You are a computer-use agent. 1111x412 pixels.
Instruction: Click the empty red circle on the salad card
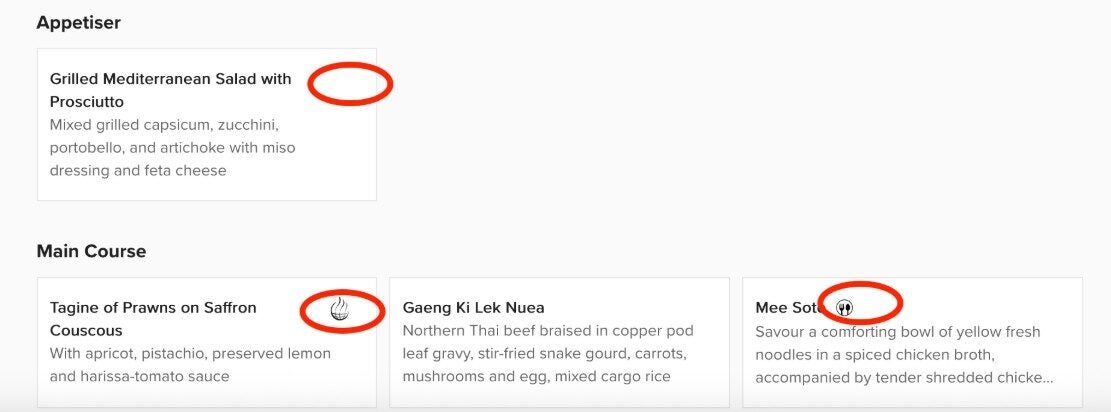[x=349, y=84]
